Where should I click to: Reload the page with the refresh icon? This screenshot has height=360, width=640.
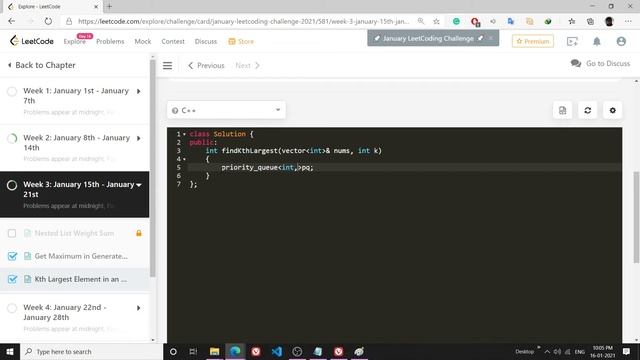(48, 21)
